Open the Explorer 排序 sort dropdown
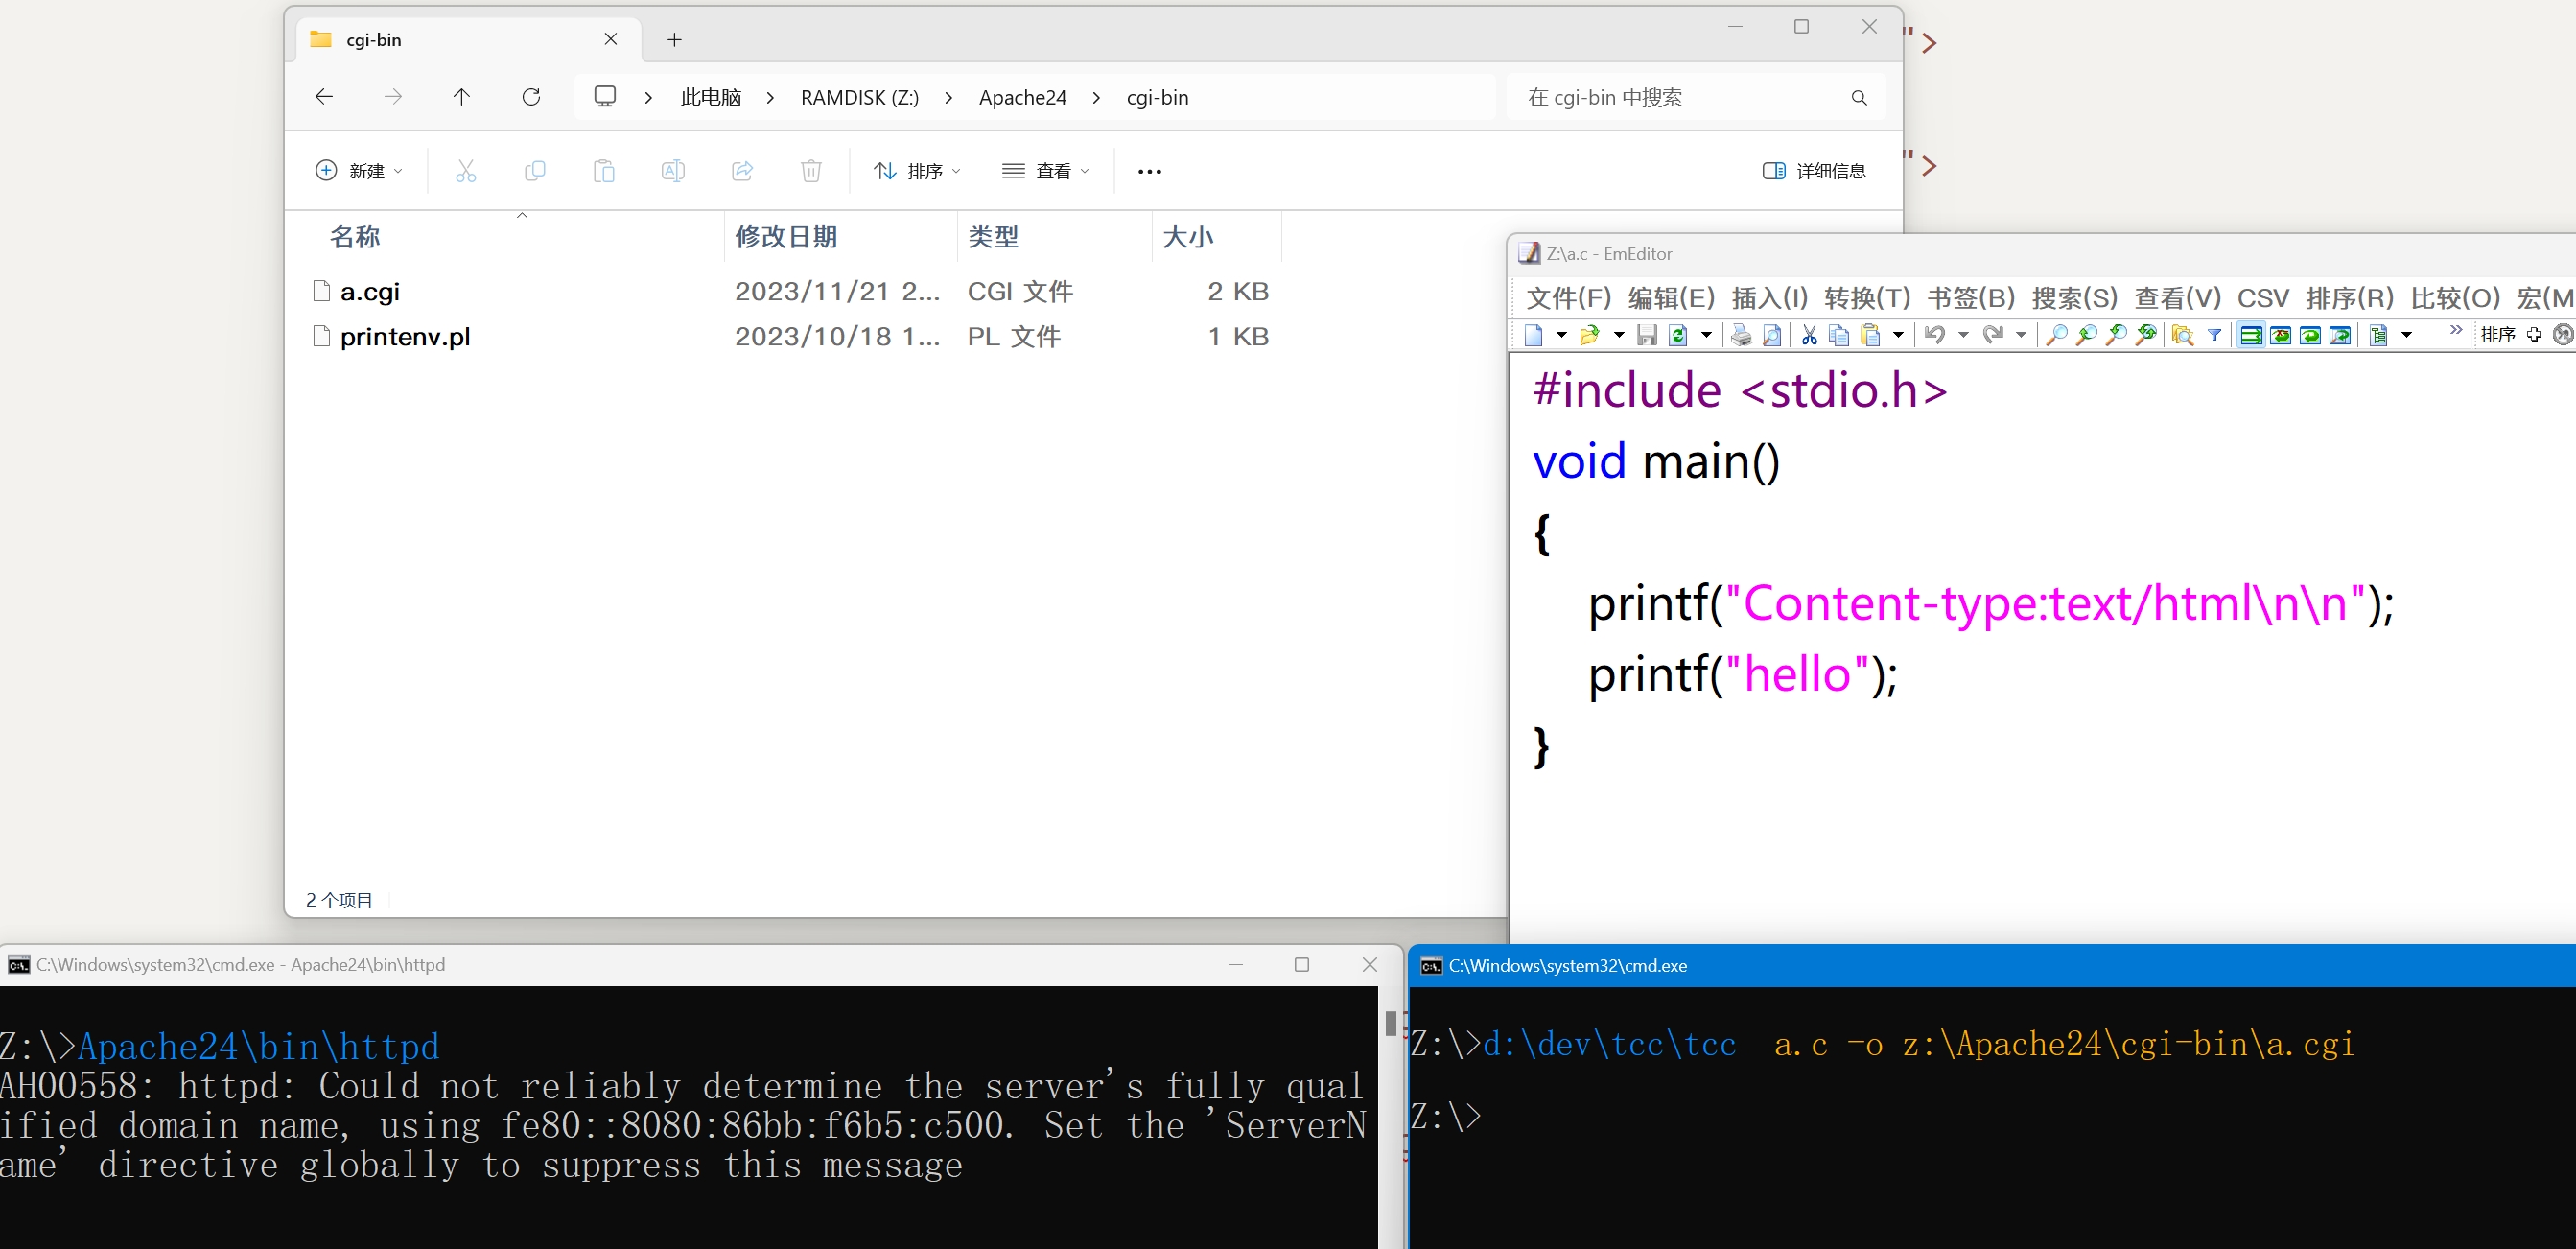 [x=916, y=171]
